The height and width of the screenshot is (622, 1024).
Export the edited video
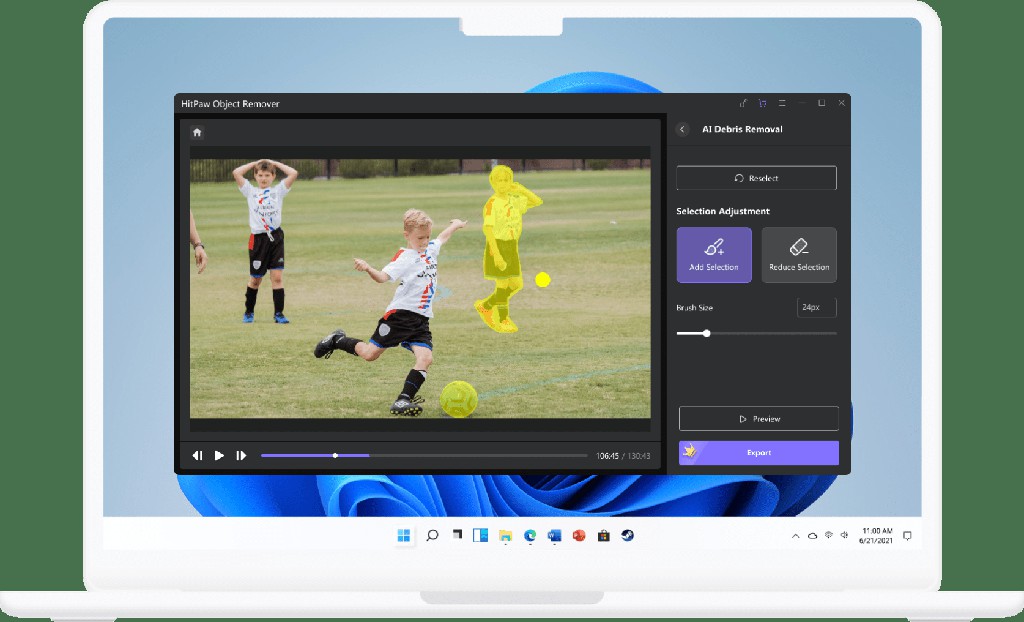click(x=757, y=453)
